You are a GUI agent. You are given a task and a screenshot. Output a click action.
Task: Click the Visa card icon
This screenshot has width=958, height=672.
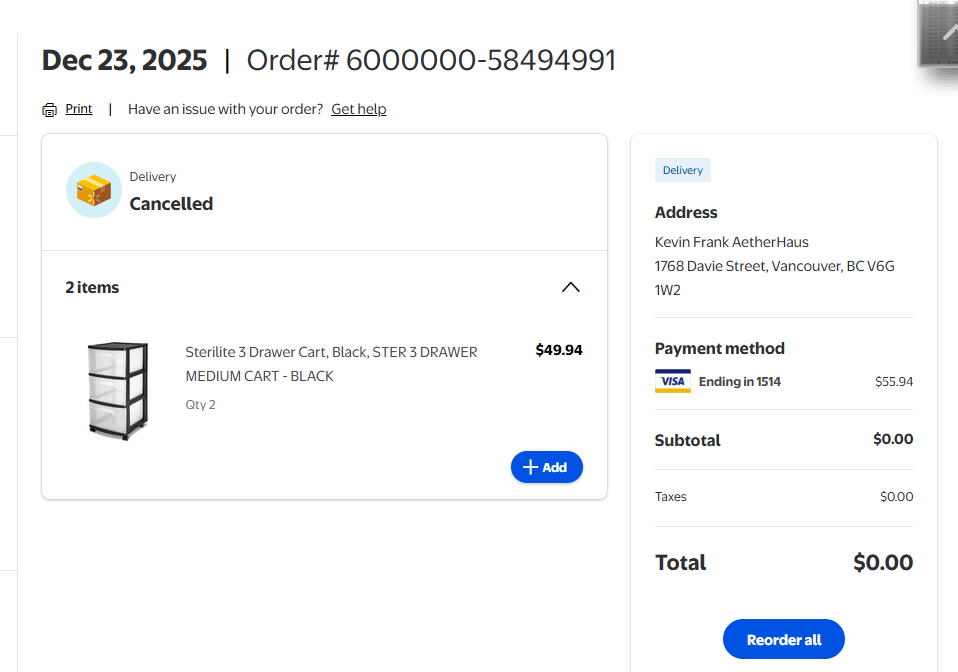click(673, 382)
